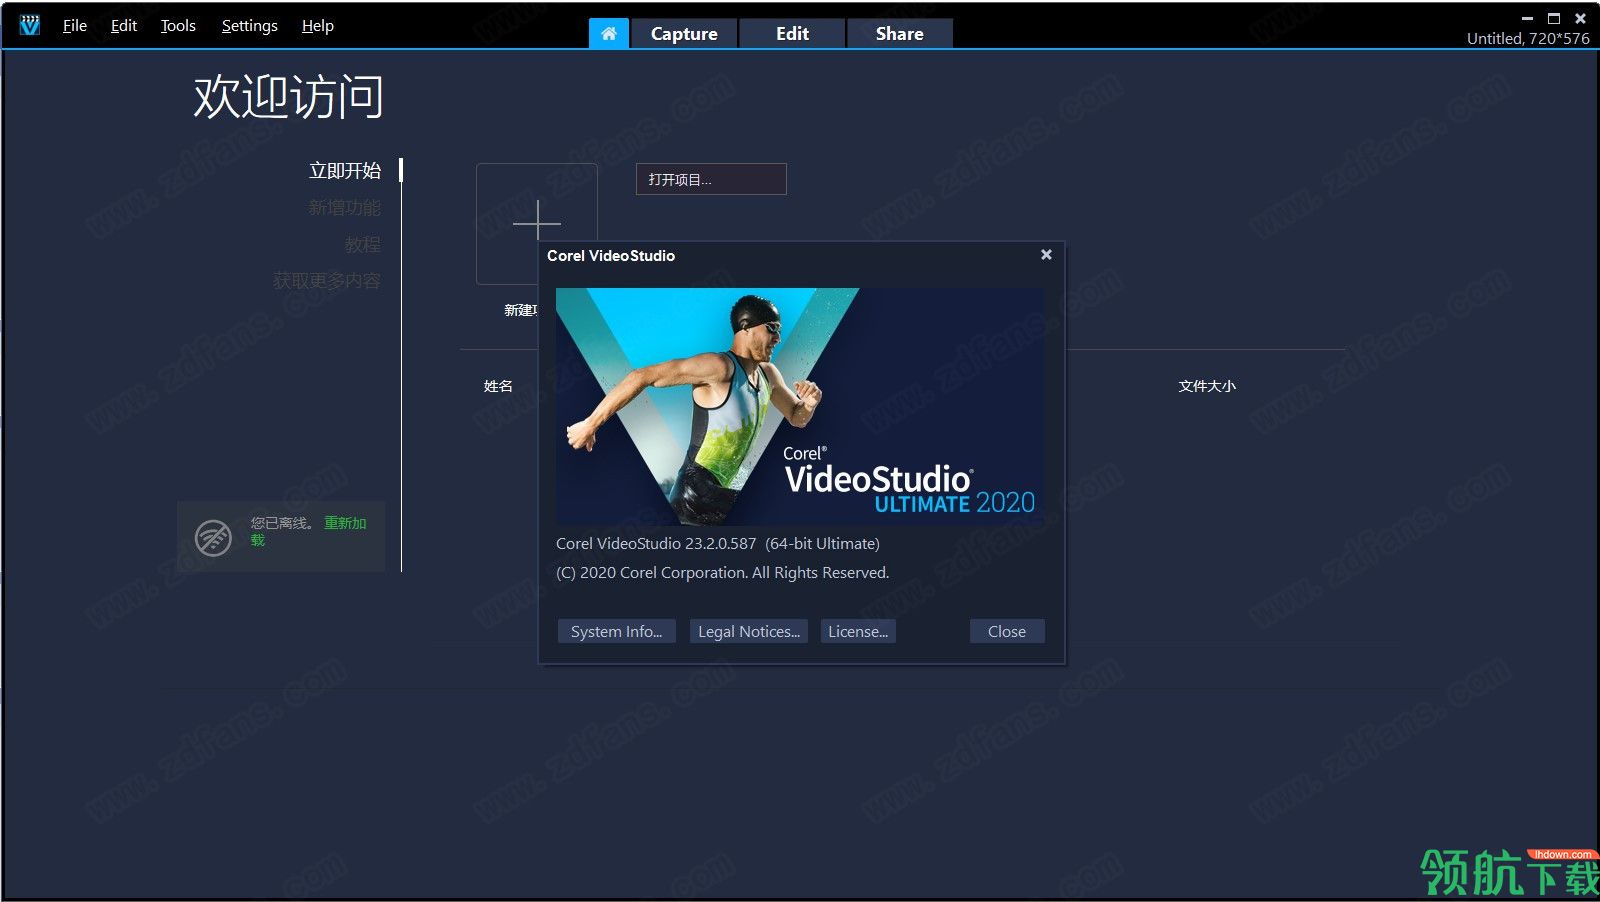This screenshot has height=902, width=1600.
Task: Click the VideoStudio app logo icon
Action: [x=30, y=25]
